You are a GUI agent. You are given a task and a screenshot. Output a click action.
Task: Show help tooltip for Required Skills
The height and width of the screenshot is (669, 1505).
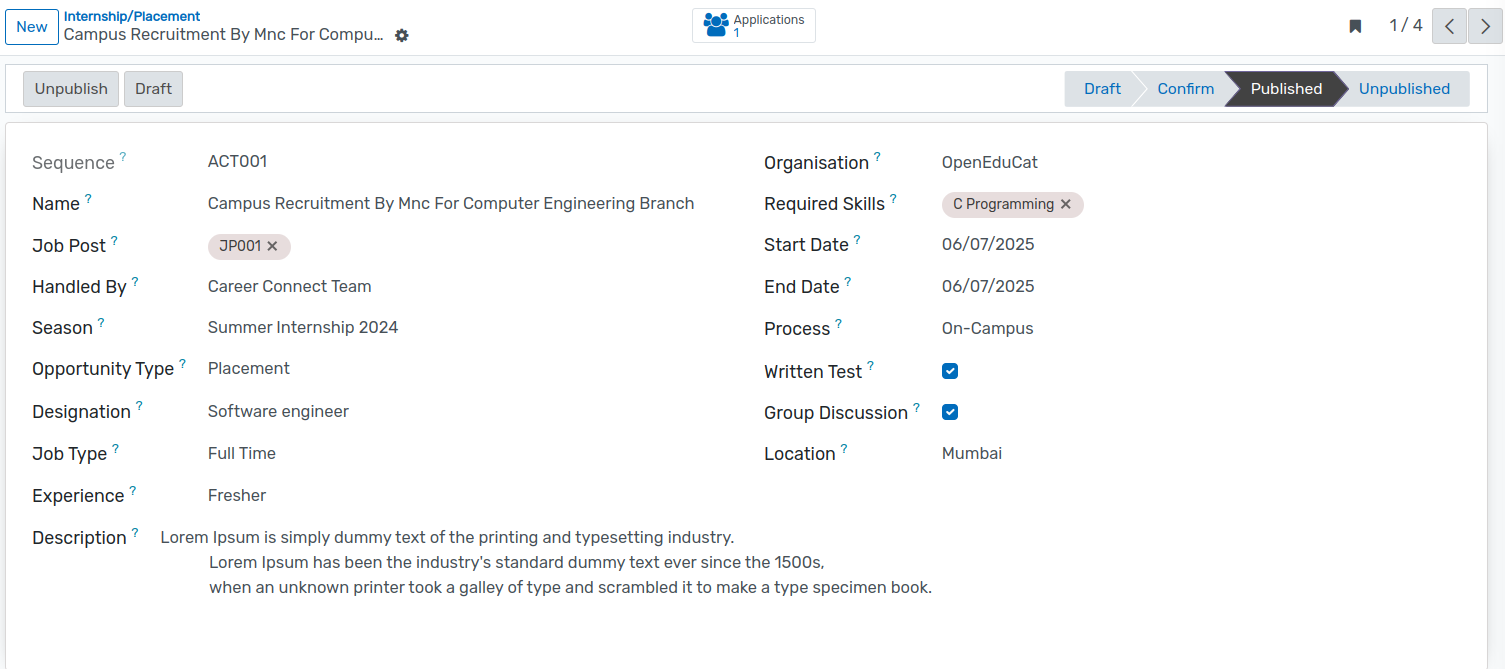click(x=893, y=198)
